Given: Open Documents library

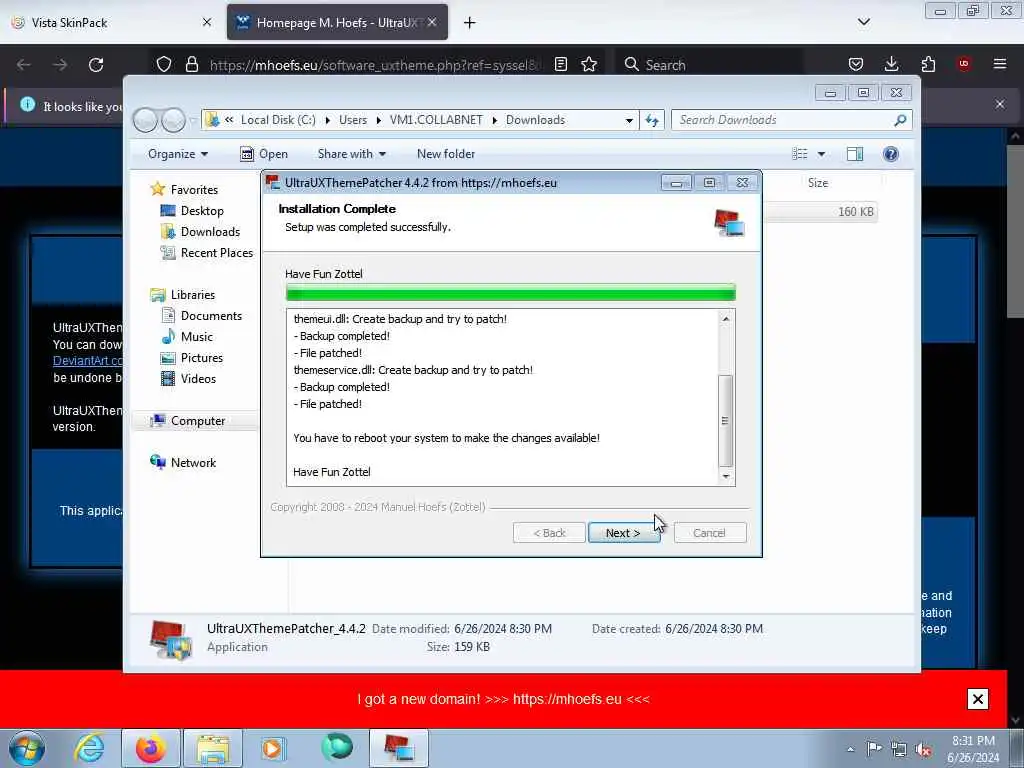Looking at the screenshot, I should coord(201,315).
